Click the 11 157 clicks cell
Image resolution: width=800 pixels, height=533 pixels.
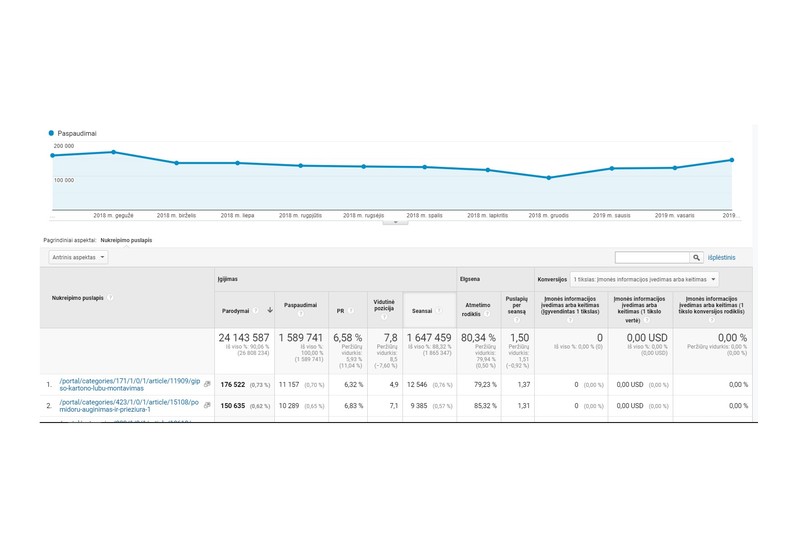(289, 385)
